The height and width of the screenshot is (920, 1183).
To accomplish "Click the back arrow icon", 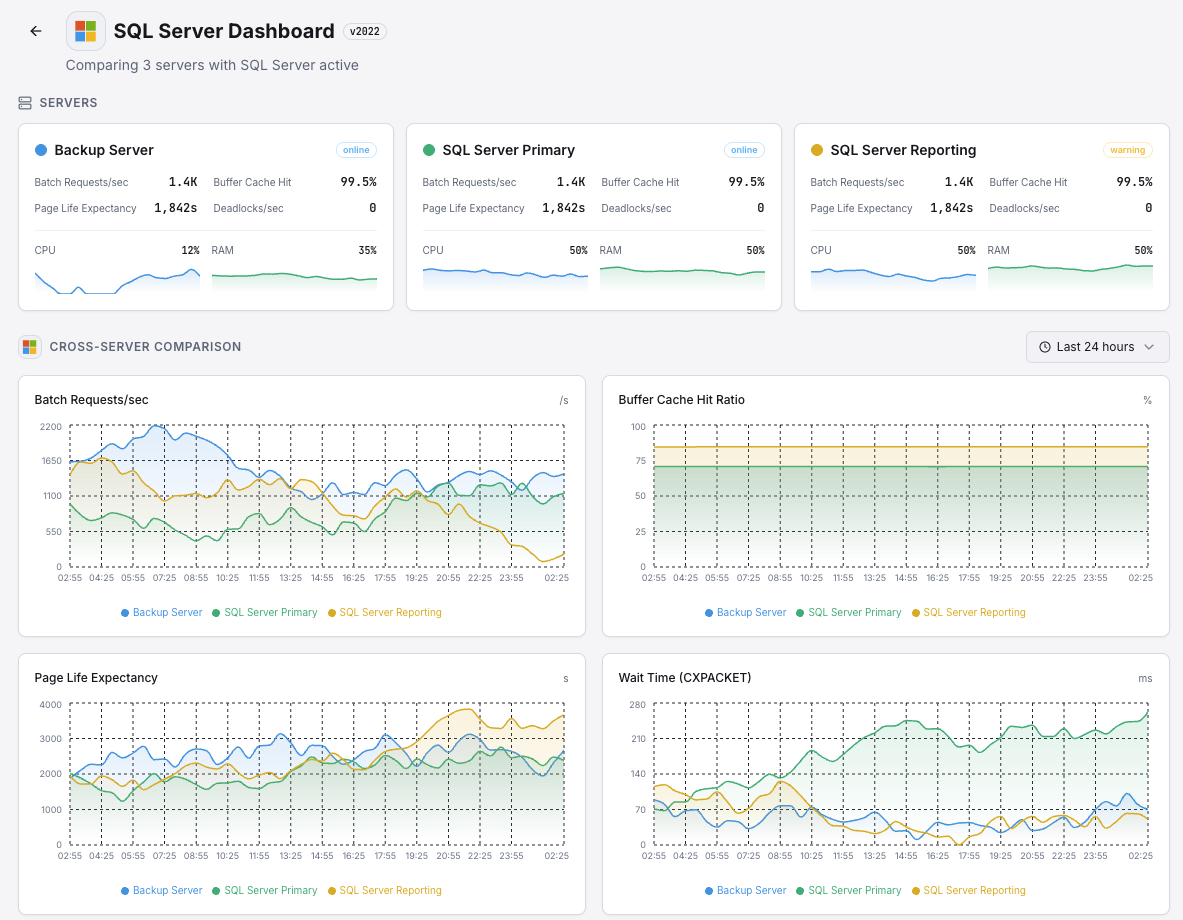I will coord(35,30).
